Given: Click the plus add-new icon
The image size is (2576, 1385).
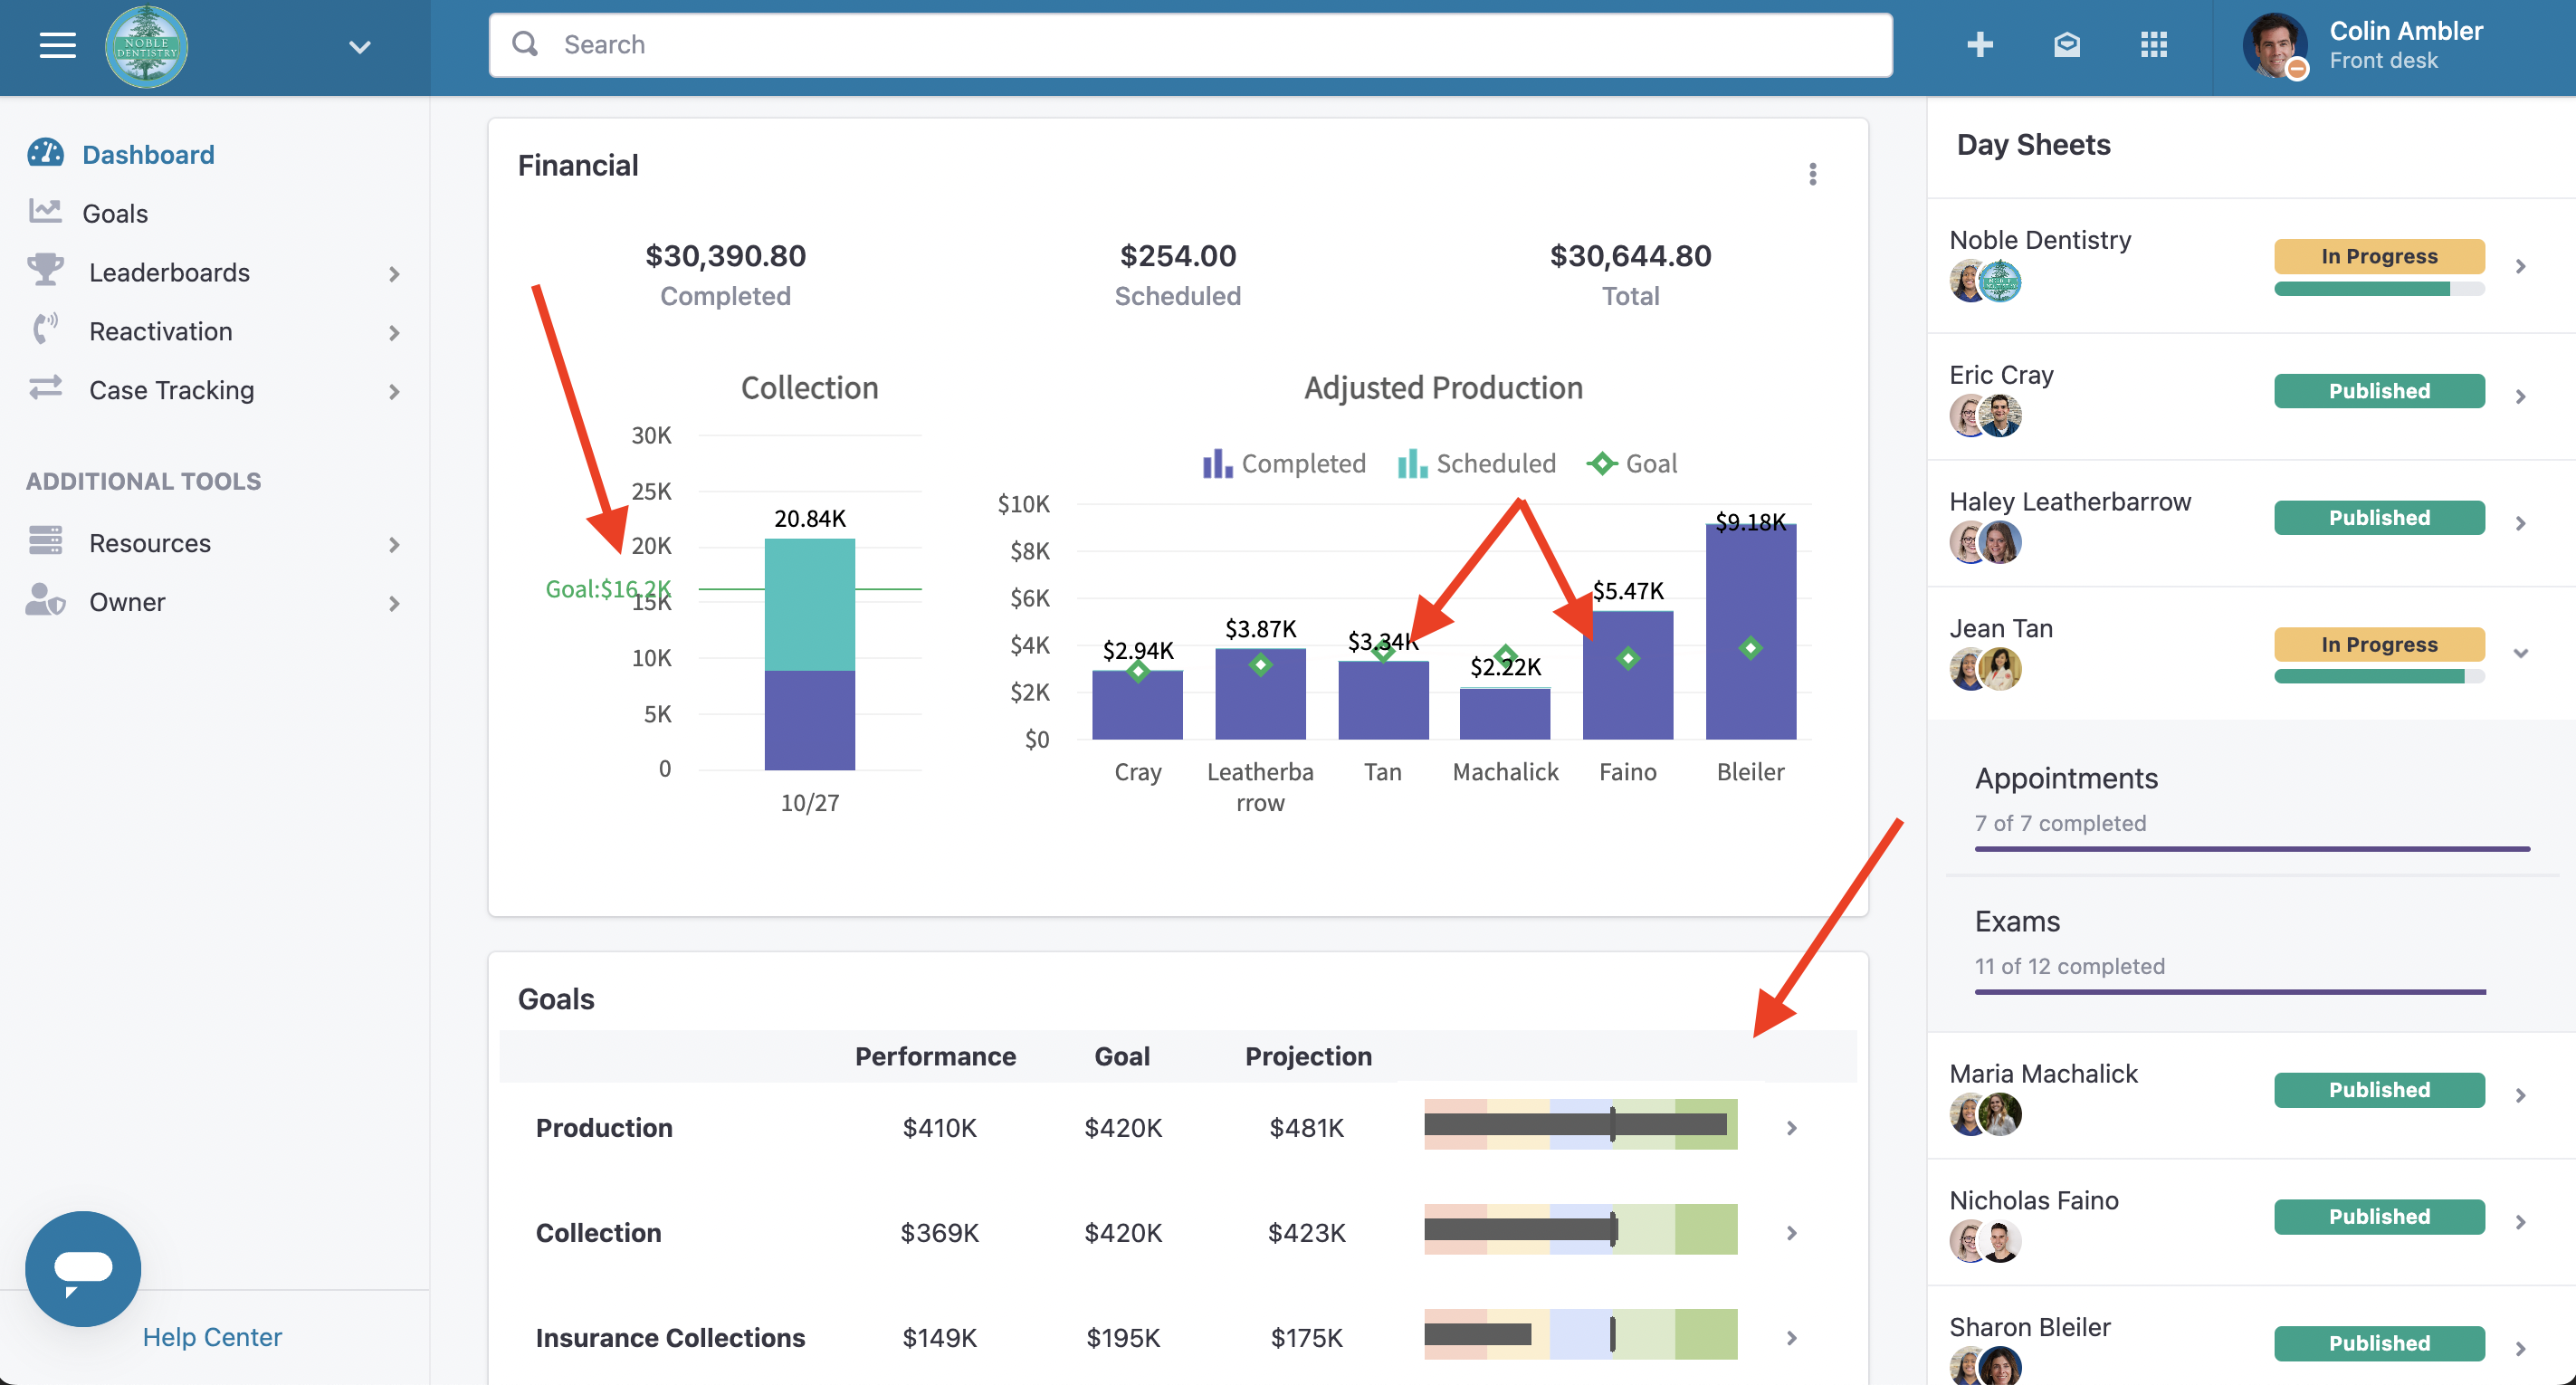Looking at the screenshot, I should 1980,45.
